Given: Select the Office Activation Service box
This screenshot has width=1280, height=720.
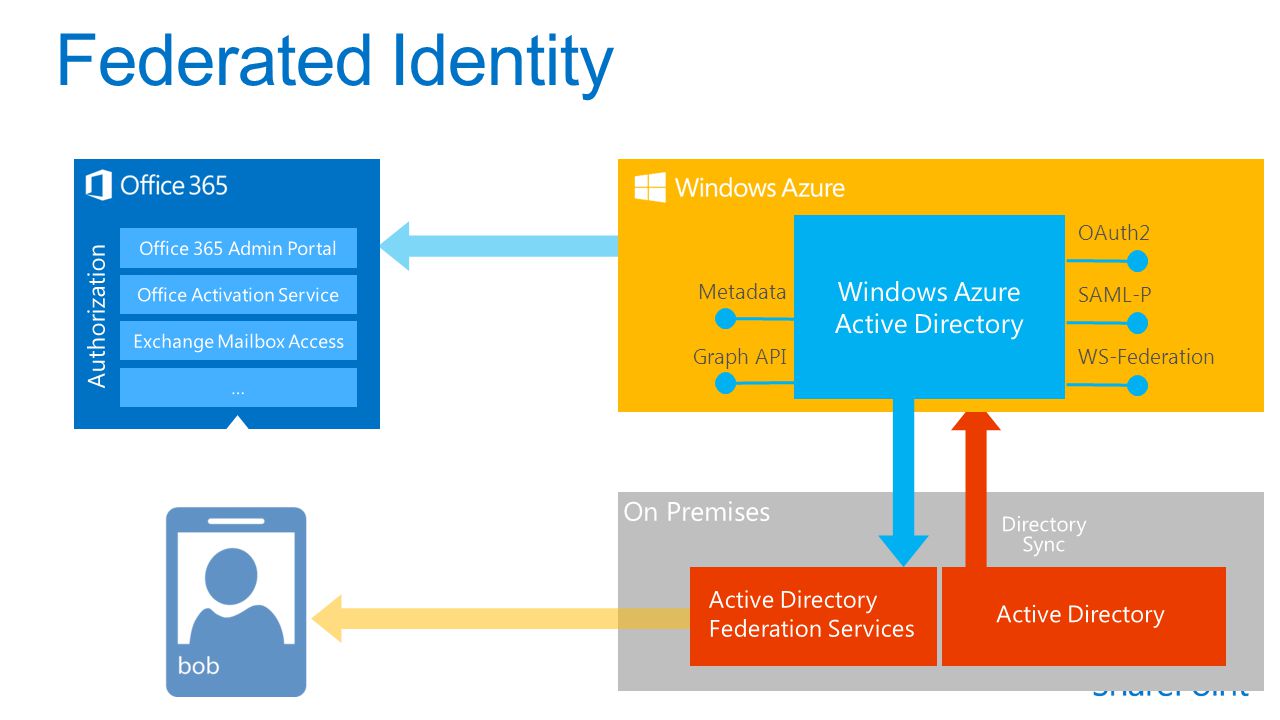Looking at the screenshot, I should click(238, 295).
